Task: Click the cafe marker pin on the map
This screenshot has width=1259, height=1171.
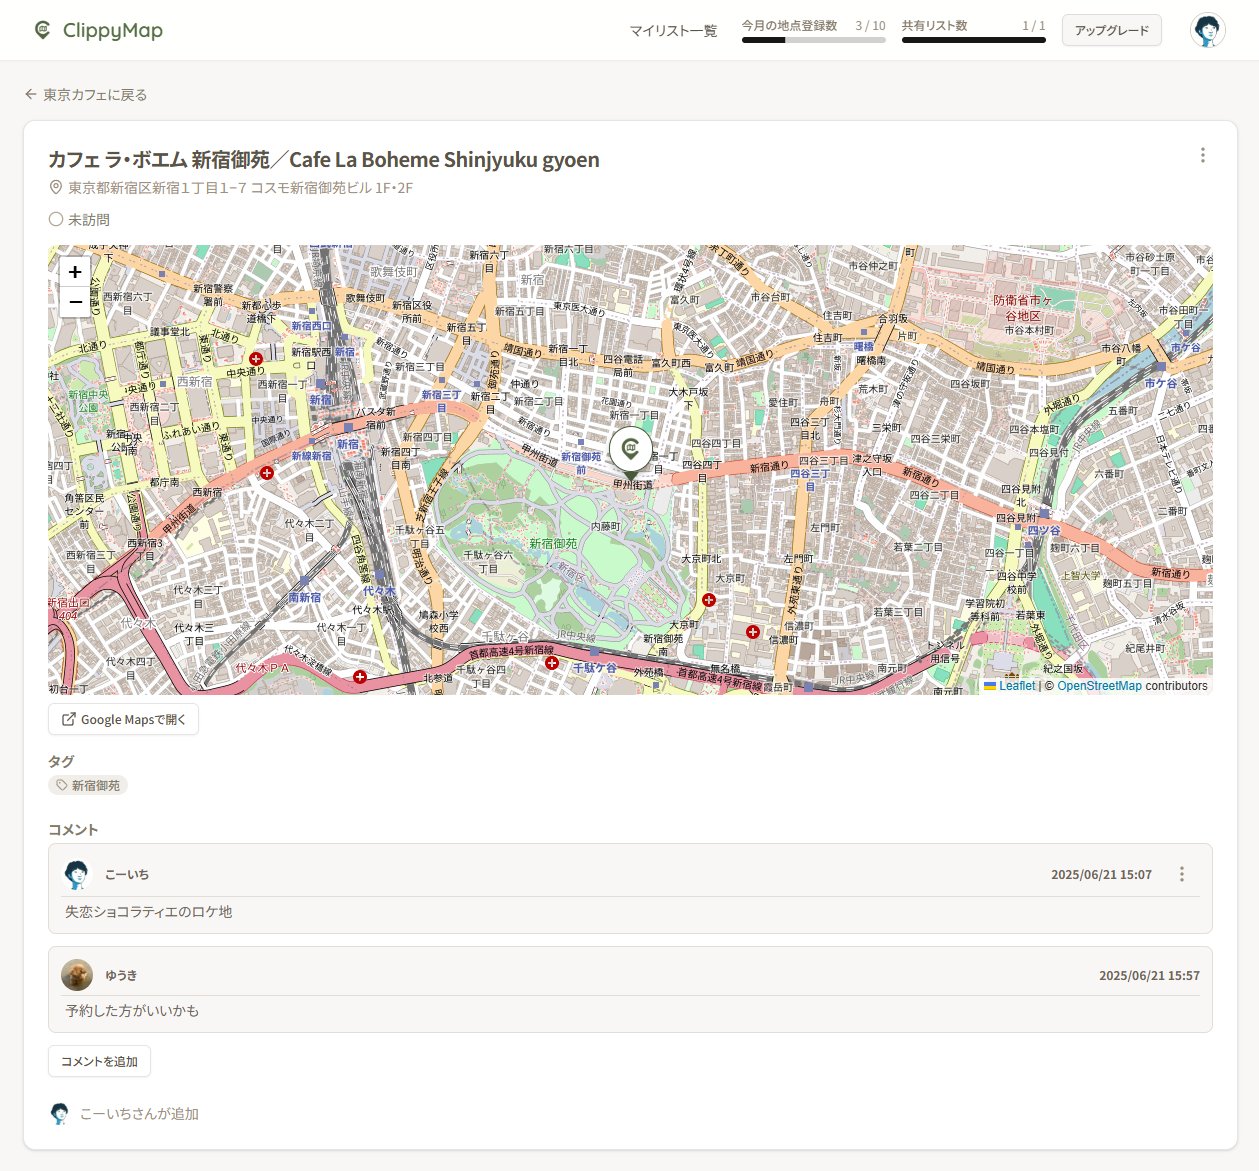Action: [x=630, y=451]
